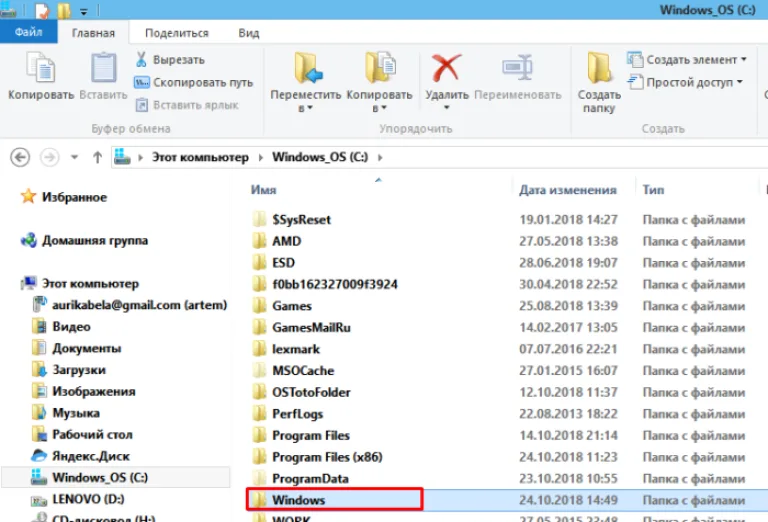Viewport: 768px width, 522px height.
Task: Click the Paste (Вставить) clipboard icon
Action: point(103,68)
